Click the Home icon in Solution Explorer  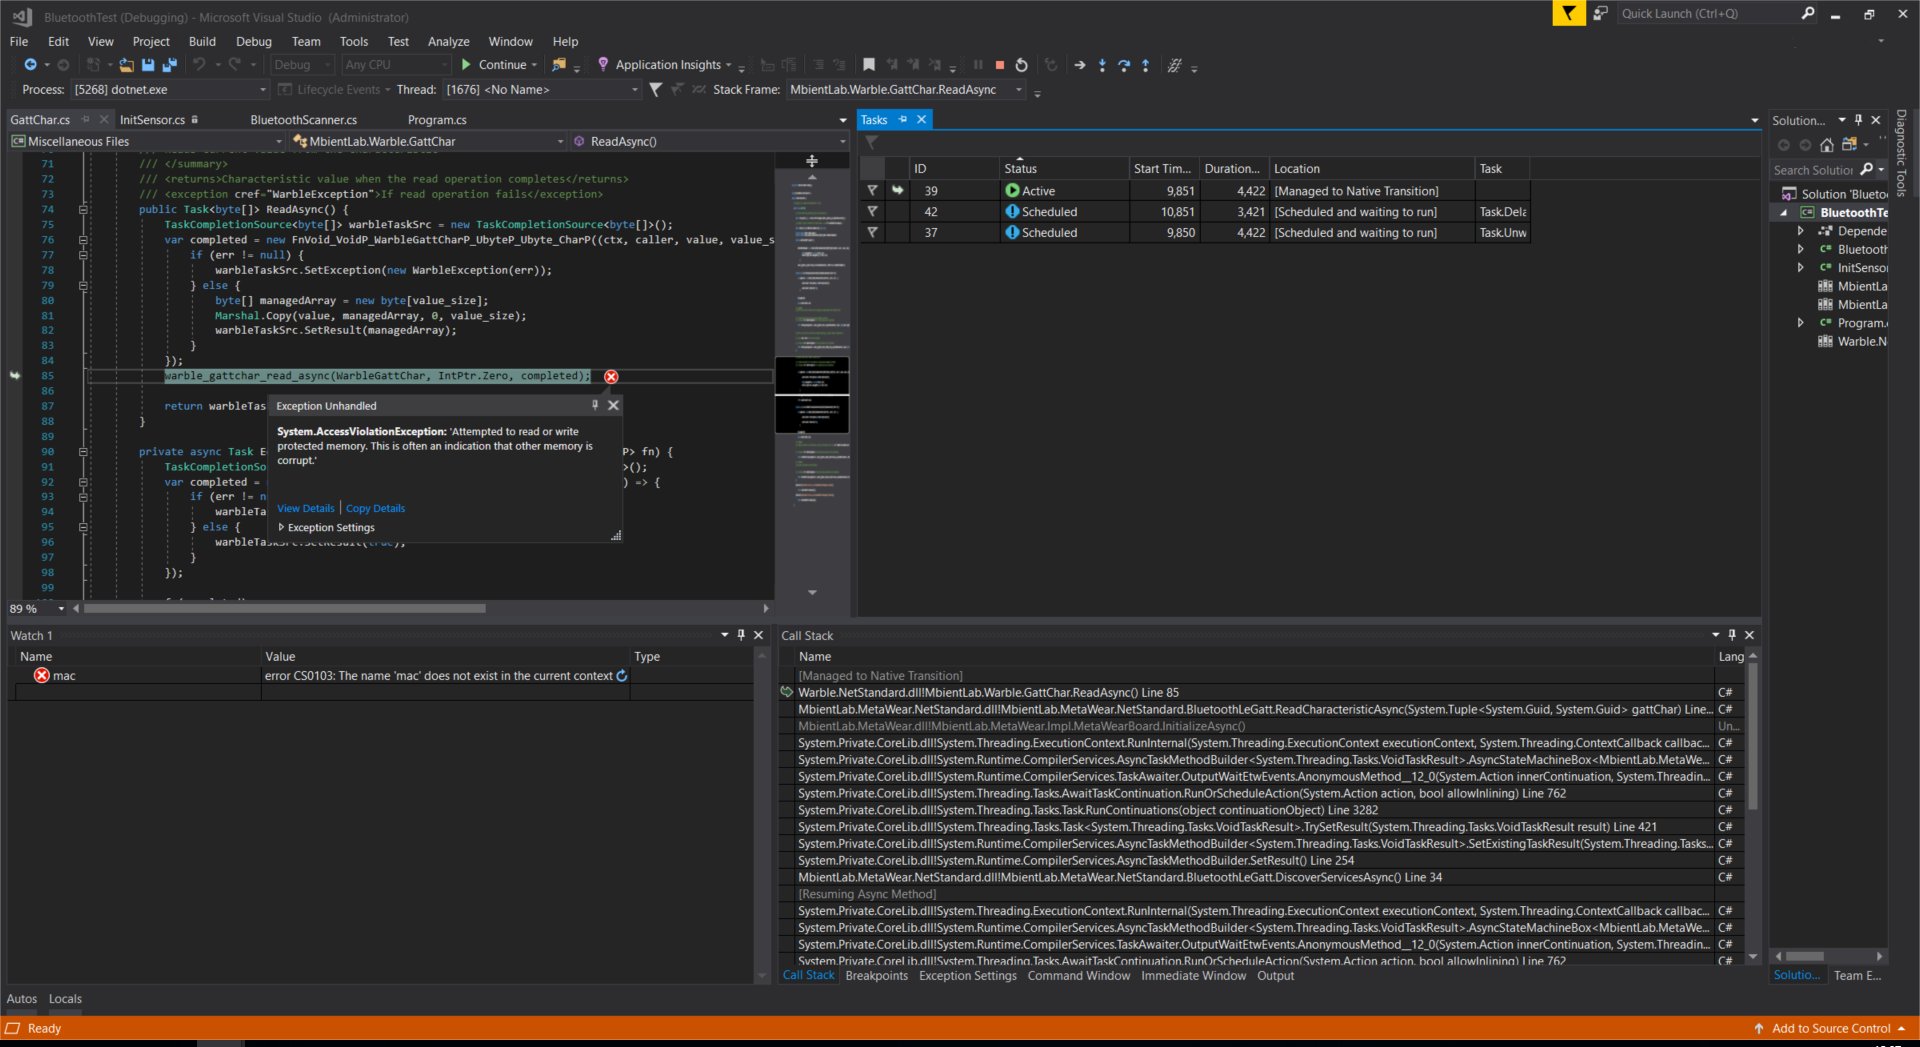click(x=1827, y=145)
